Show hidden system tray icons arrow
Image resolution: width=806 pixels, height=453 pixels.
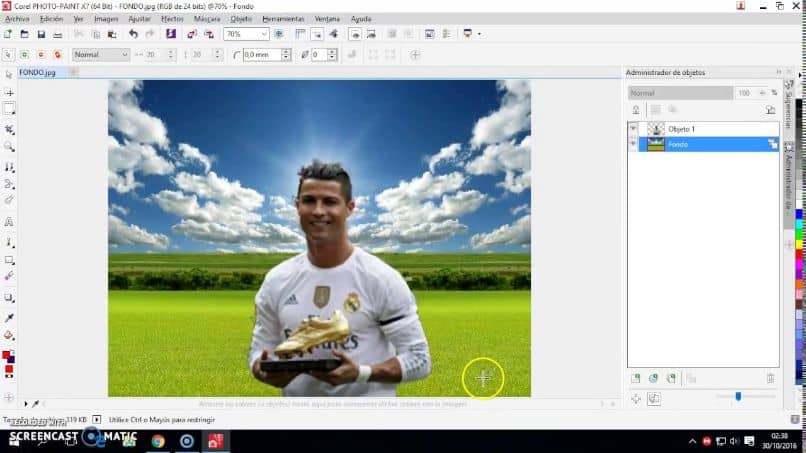[692, 441]
